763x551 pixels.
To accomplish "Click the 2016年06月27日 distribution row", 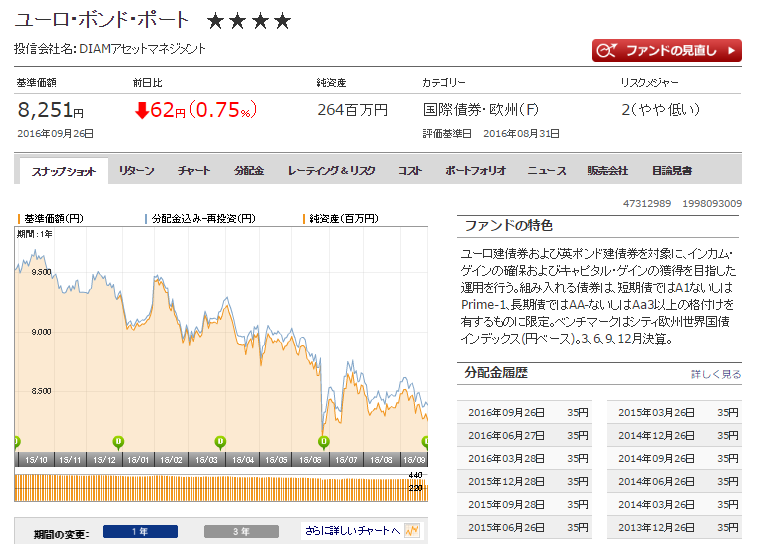I will point(524,435).
